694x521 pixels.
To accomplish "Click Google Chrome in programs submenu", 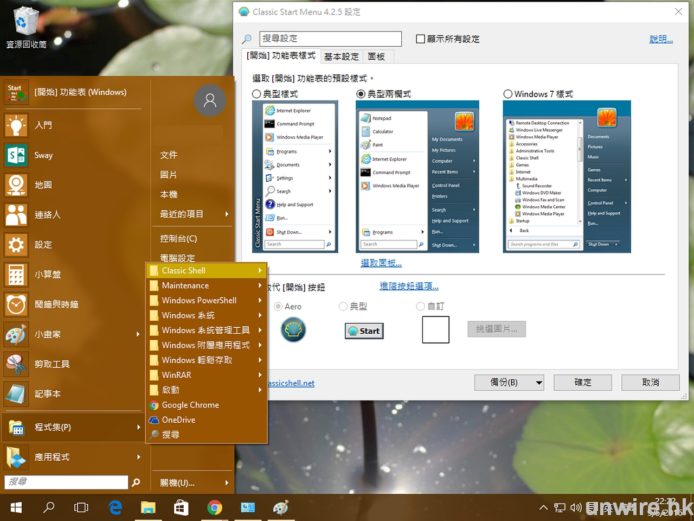I will pyautogui.click(x=190, y=405).
